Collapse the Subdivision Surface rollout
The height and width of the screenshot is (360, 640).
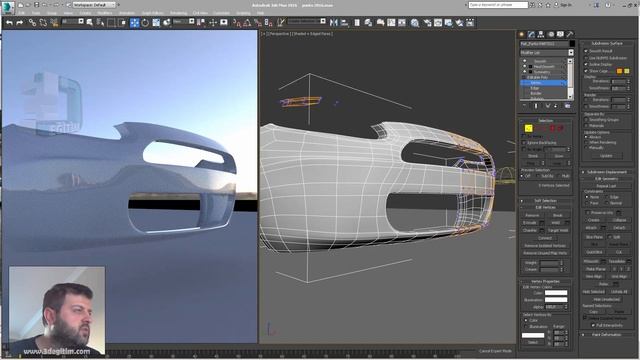(x=607, y=43)
